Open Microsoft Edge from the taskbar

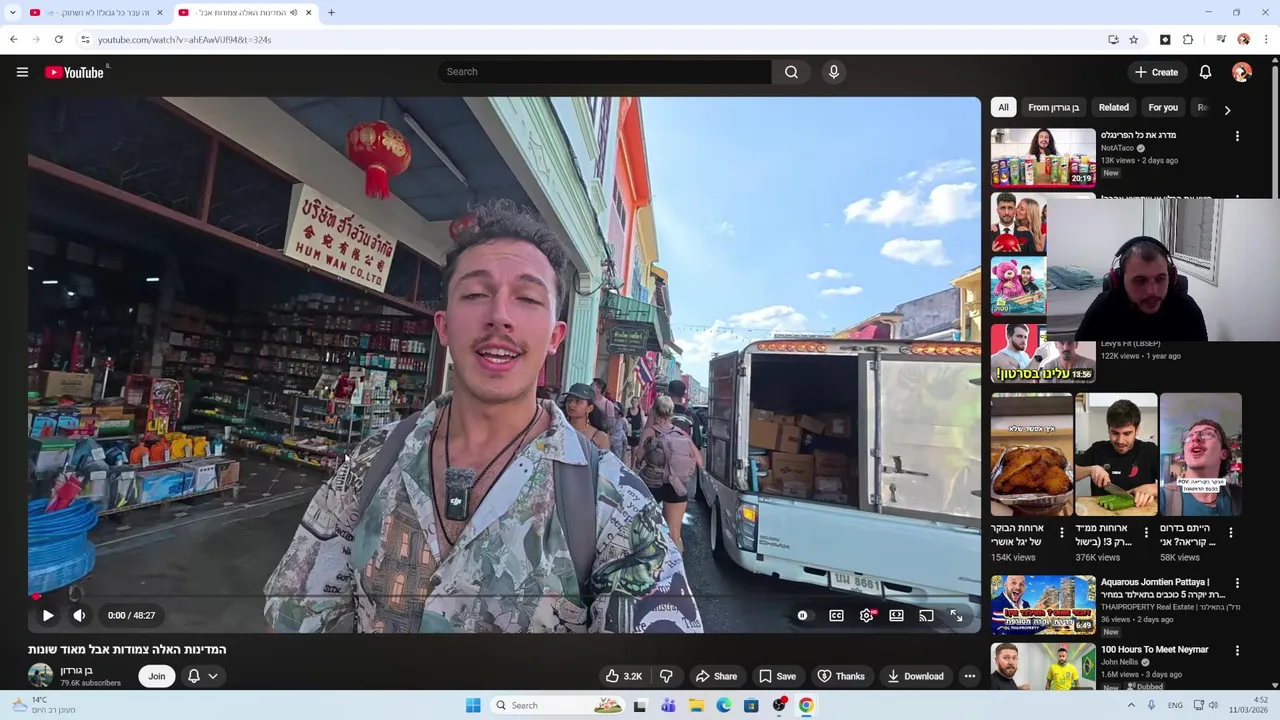pyautogui.click(x=724, y=705)
